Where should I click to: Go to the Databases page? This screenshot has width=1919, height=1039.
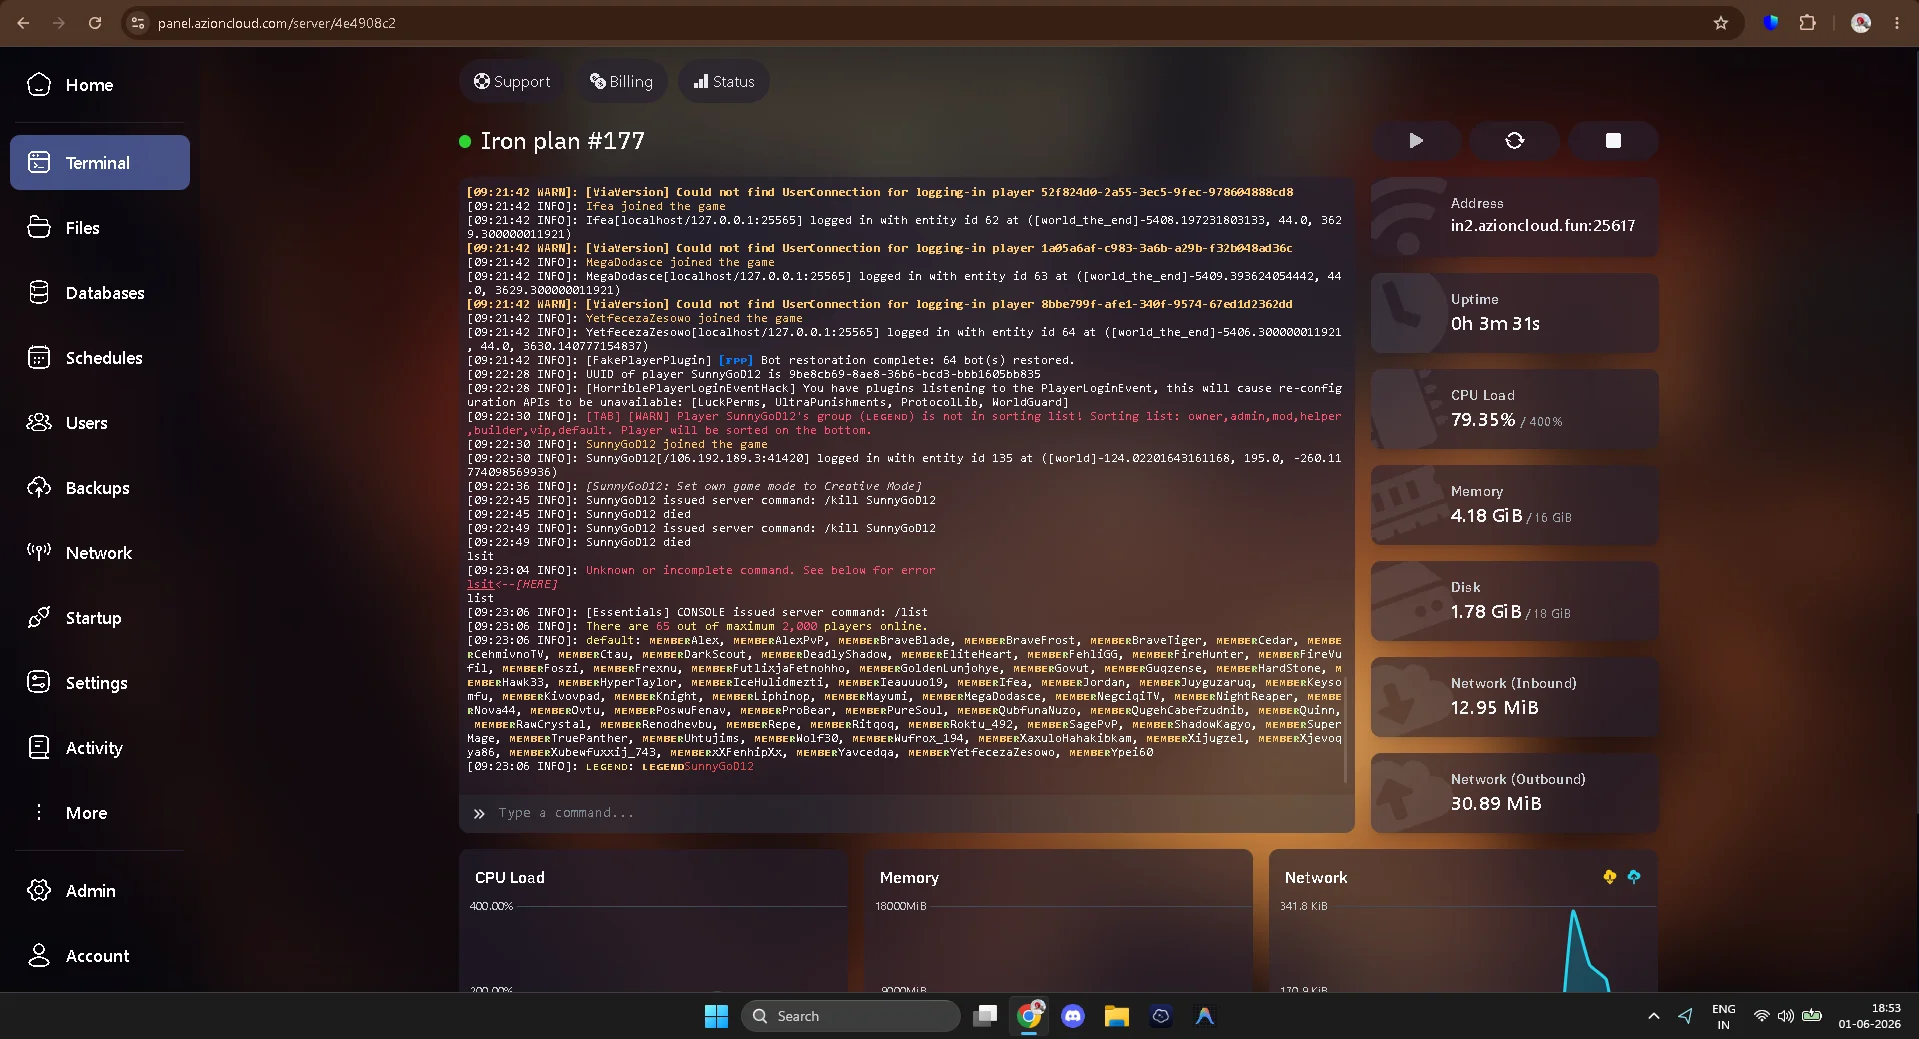click(99, 293)
